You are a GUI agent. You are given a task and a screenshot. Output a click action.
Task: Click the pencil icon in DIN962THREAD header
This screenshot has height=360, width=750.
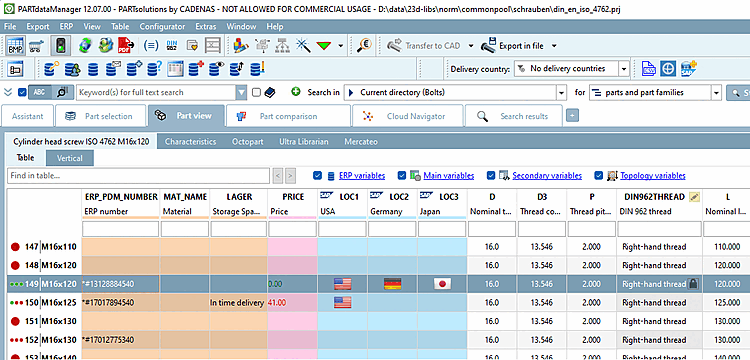695,197
